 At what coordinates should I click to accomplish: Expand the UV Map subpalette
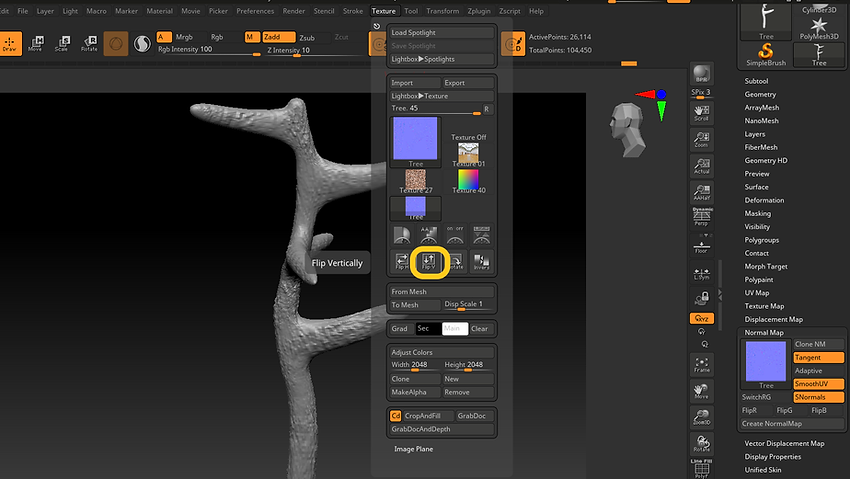tap(757, 293)
